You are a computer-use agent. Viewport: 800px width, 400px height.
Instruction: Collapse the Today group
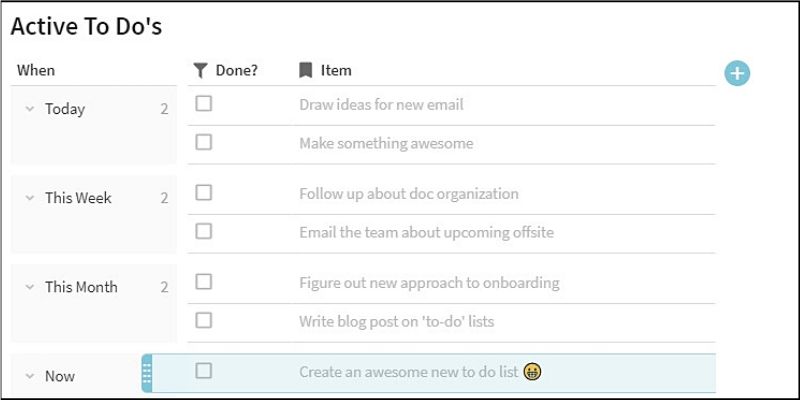tap(30, 109)
